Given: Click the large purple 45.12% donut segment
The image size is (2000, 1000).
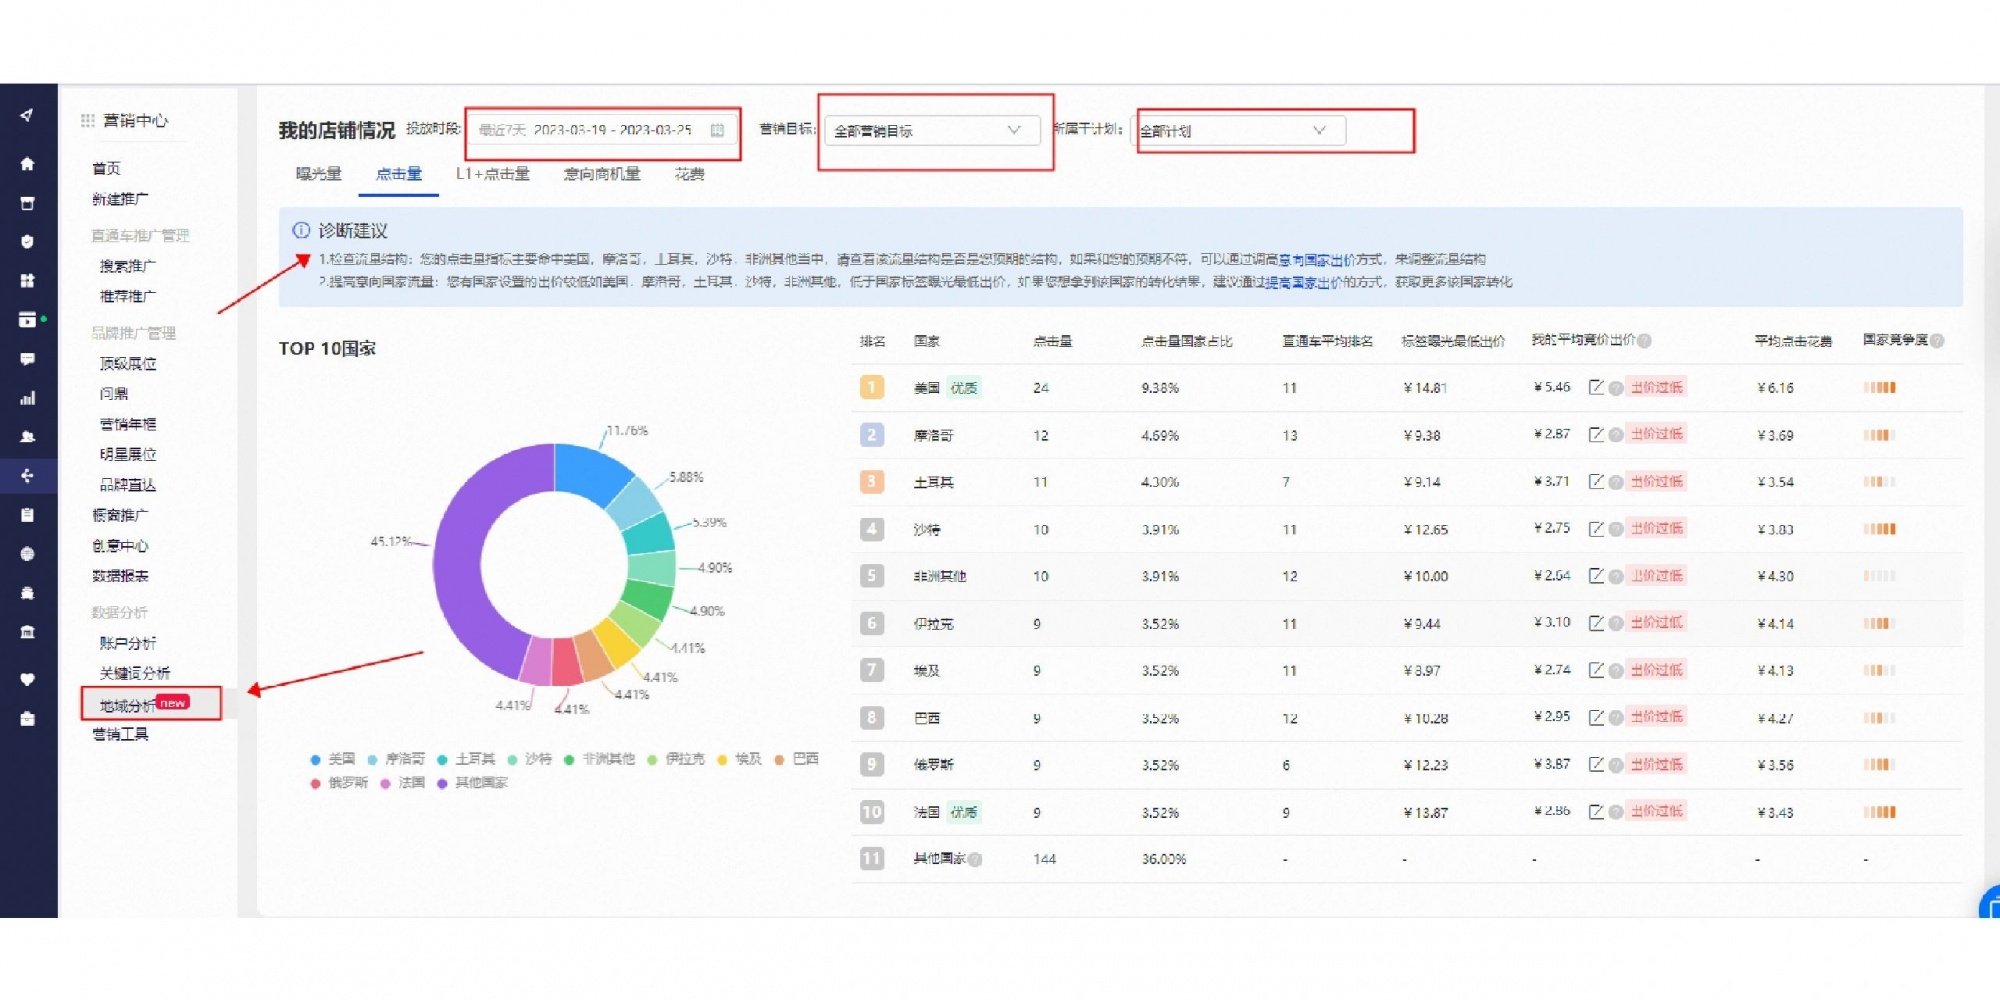Looking at the screenshot, I should pos(458,570).
